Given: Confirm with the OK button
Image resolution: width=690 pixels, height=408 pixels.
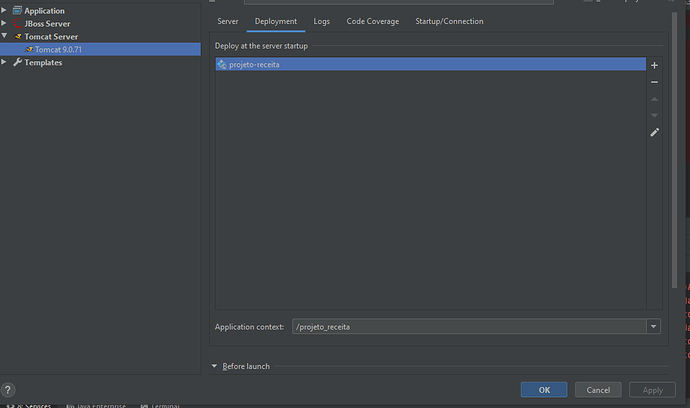Looking at the screenshot, I should click(544, 390).
